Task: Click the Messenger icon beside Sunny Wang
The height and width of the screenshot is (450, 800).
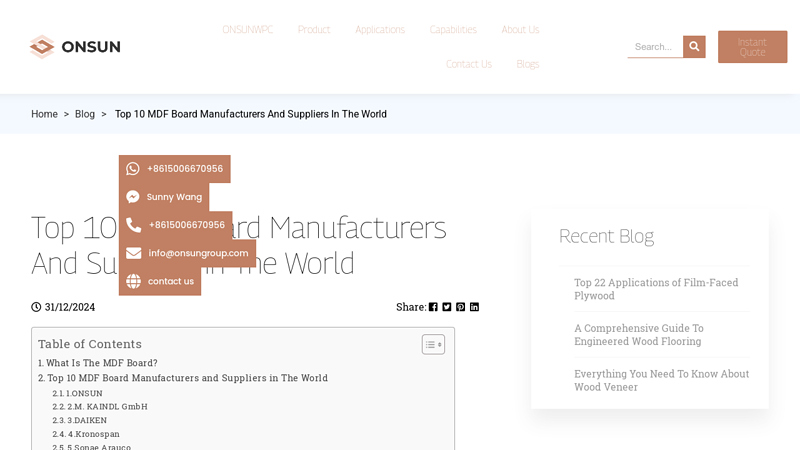Action: click(133, 197)
